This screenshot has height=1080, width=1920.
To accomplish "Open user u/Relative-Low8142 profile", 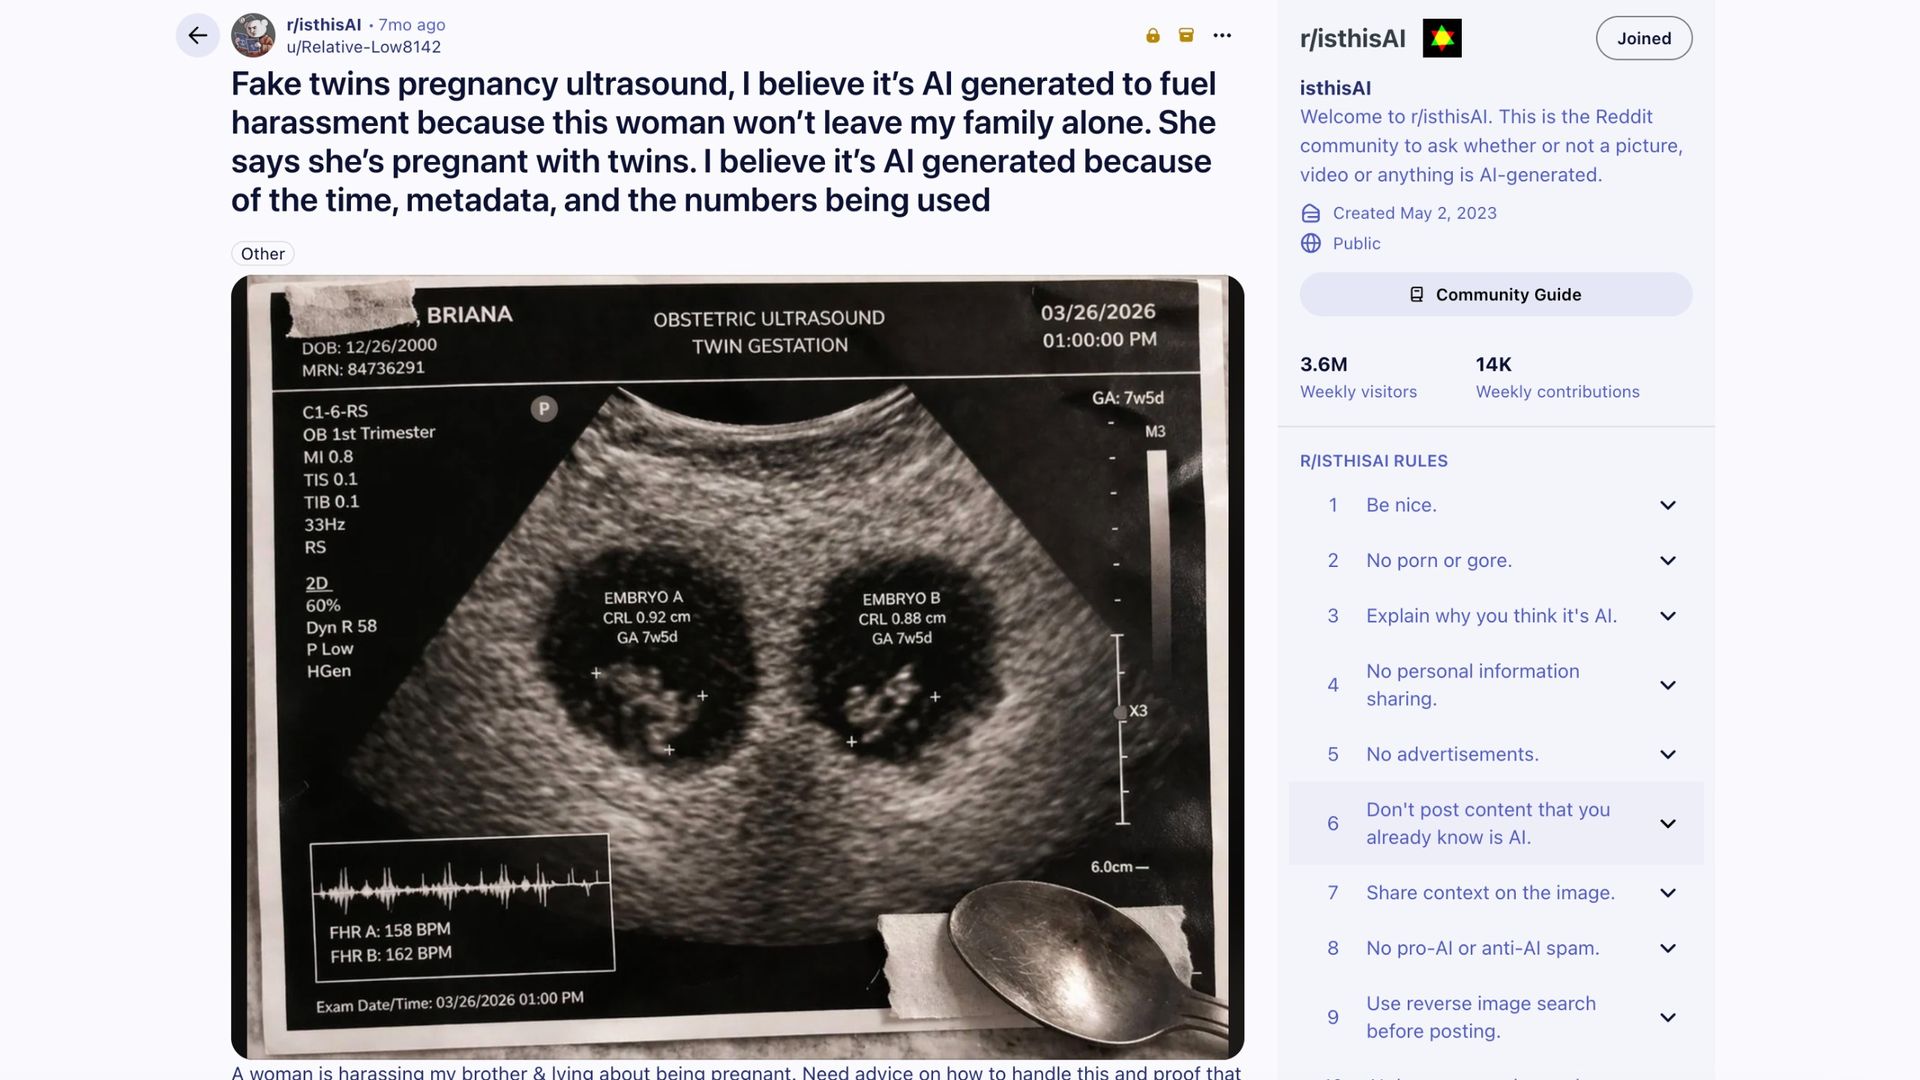I will tap(364, 47).
